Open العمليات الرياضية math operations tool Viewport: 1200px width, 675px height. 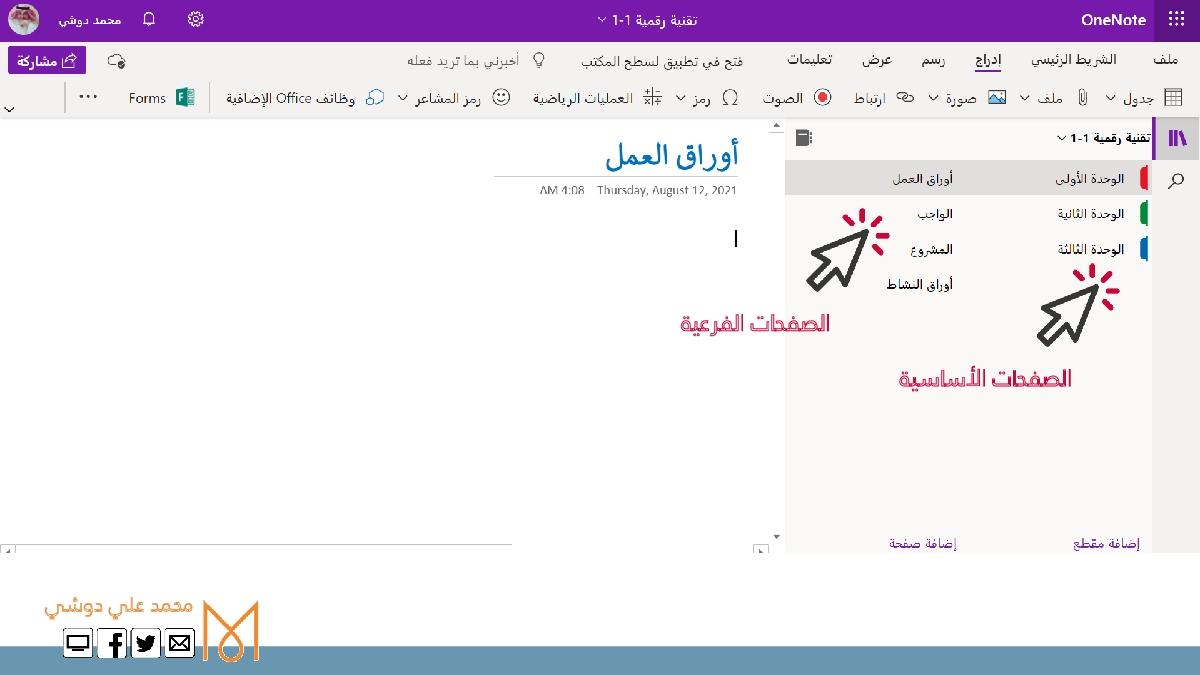[x=652, y=98]
